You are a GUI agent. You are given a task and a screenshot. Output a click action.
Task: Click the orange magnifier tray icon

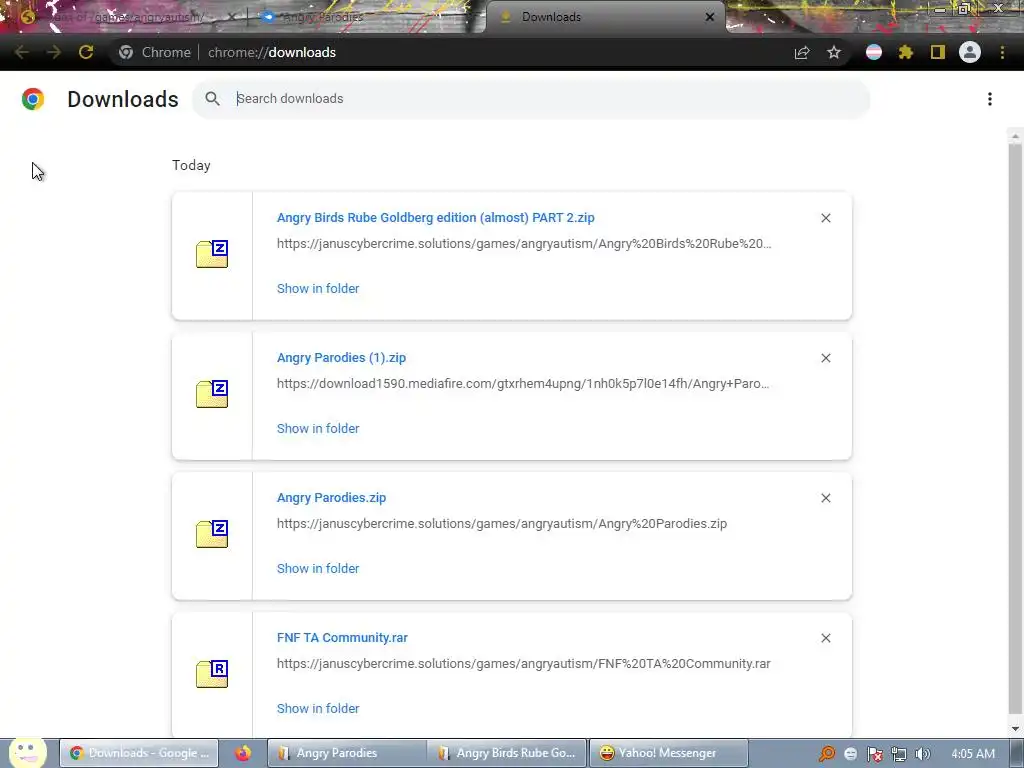click(827, 754)
